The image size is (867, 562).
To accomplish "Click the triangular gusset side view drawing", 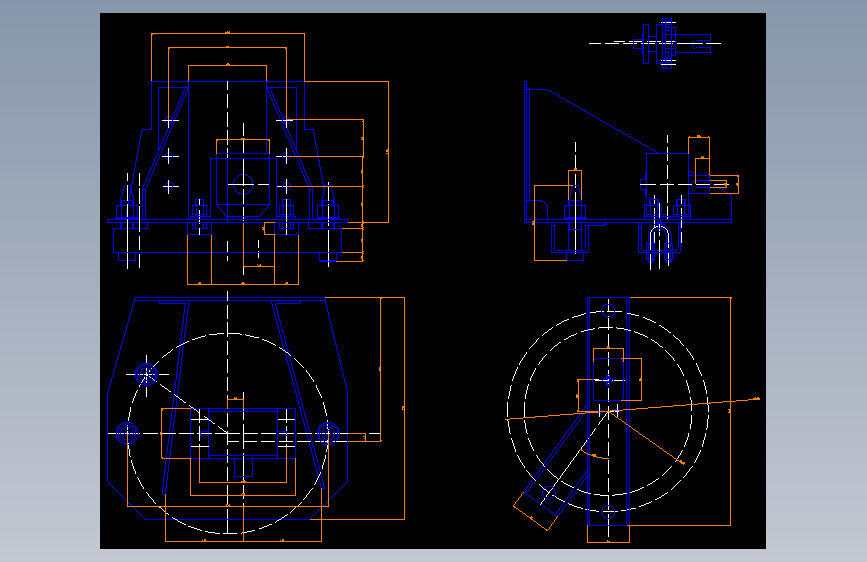I will click(631, 175).
